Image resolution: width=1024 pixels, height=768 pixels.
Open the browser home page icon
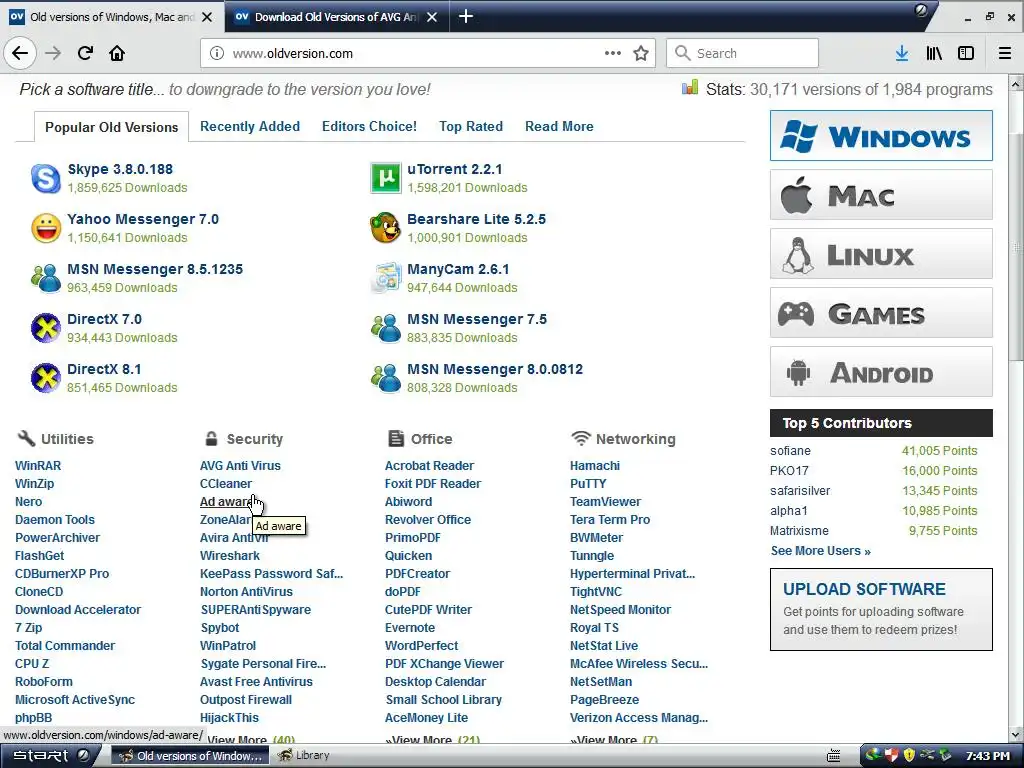coord(117,53)
